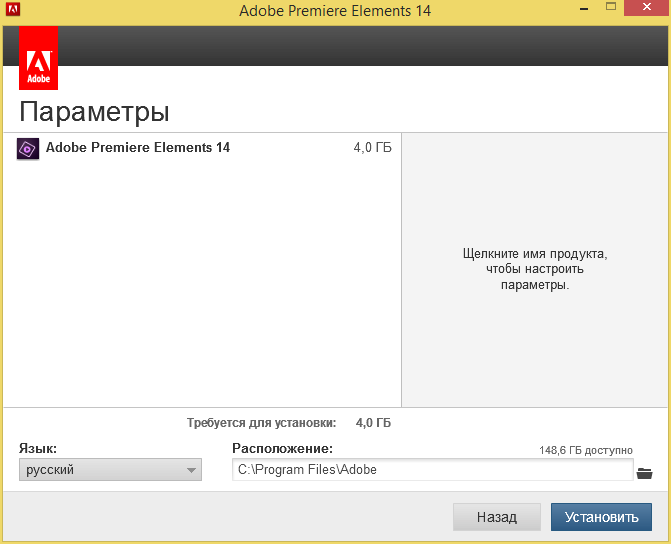The width and height of the screenshot is (671, 544).
Task: Minimize the installer window
Action: (x=584, y=8)
